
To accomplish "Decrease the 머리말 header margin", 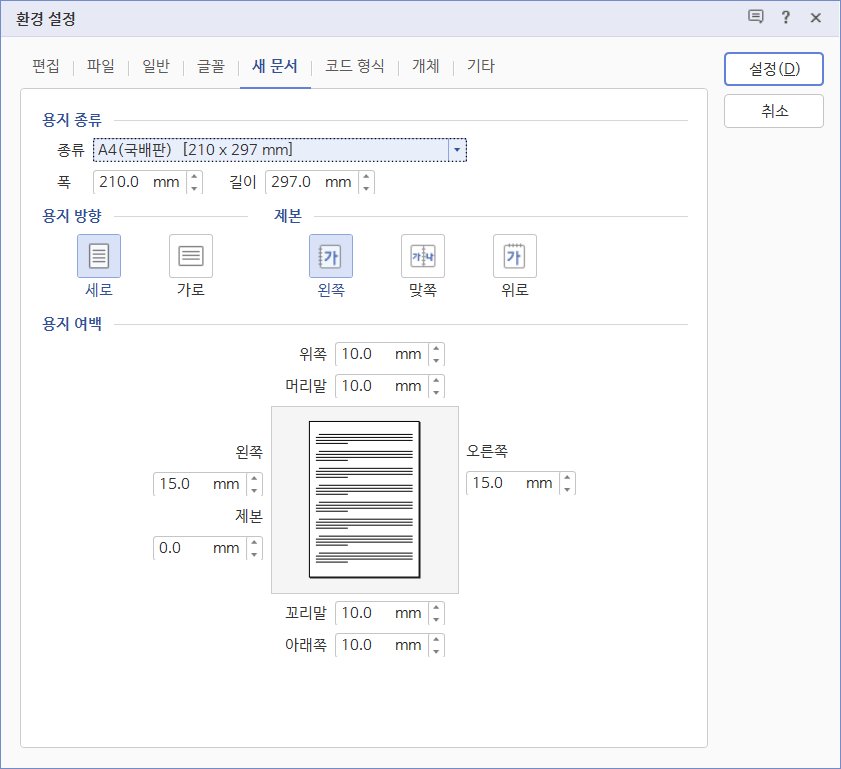I will 437,392.
